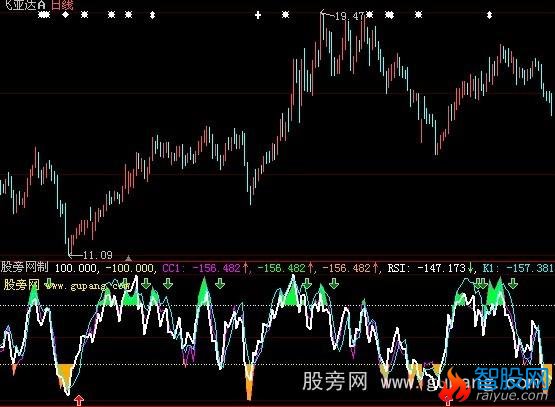The height and width of the screenshot is (407, 555).
Task: Click the small gray triangle on the chart's bottom axis
Action: pos(128,257)
